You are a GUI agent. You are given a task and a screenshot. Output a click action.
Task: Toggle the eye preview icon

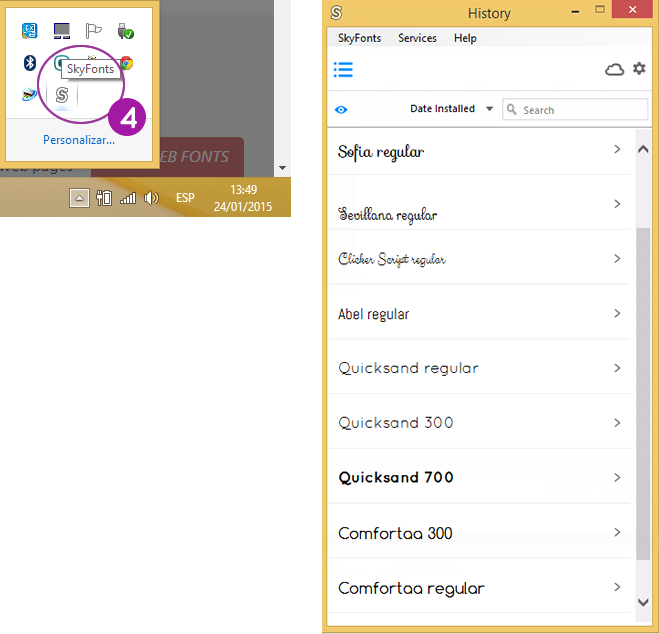342,110
